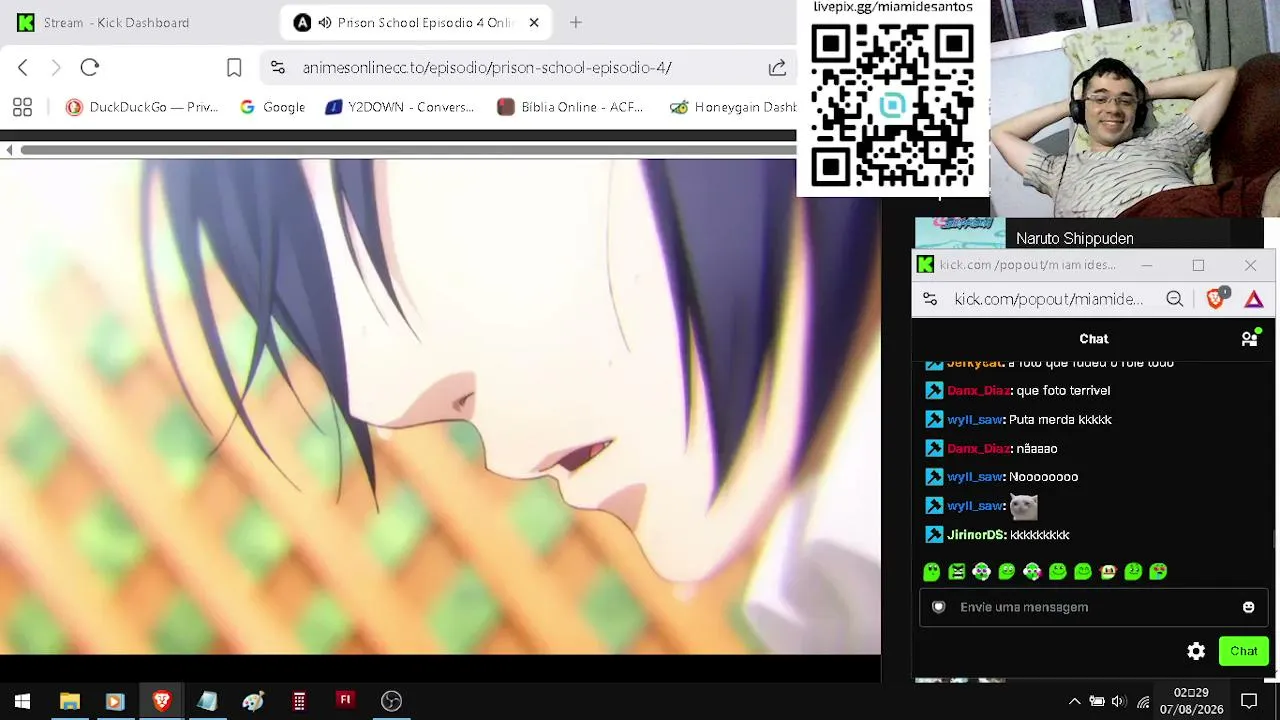Open the Honeygain Dashboard bookmark

click(x=732, y=107)
